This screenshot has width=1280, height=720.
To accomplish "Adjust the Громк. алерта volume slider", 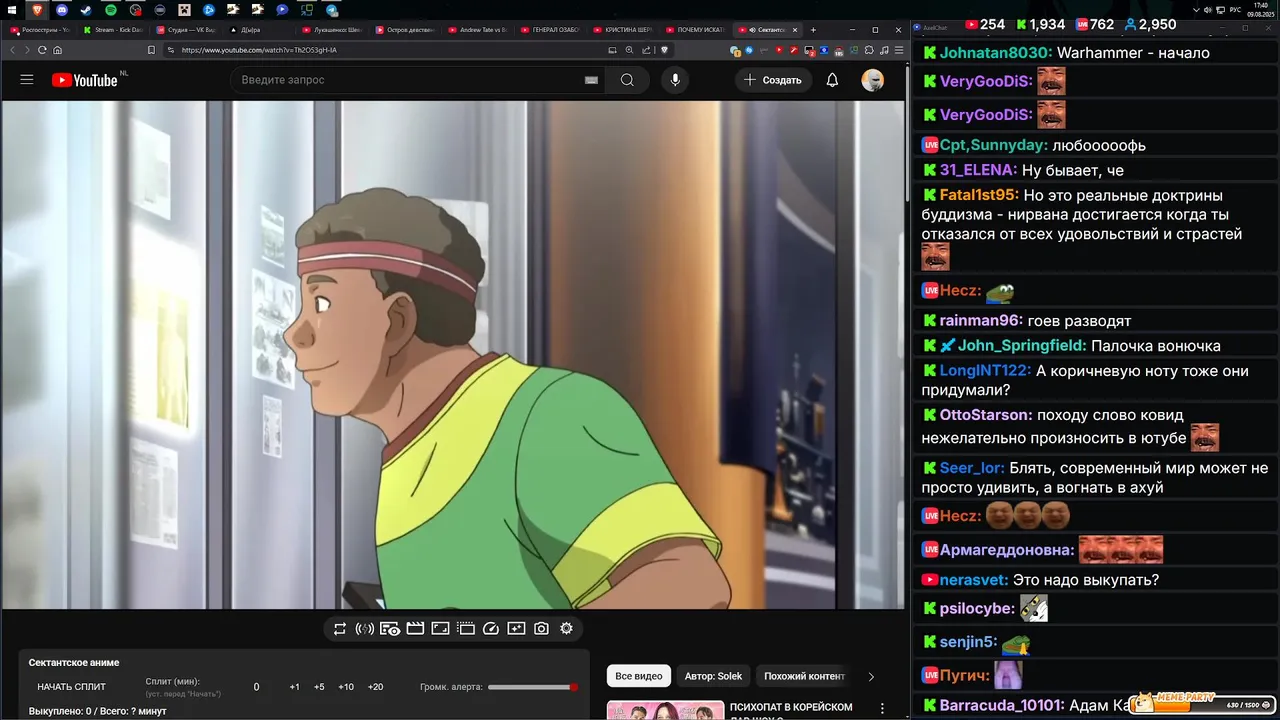I will tap(532, 687).
